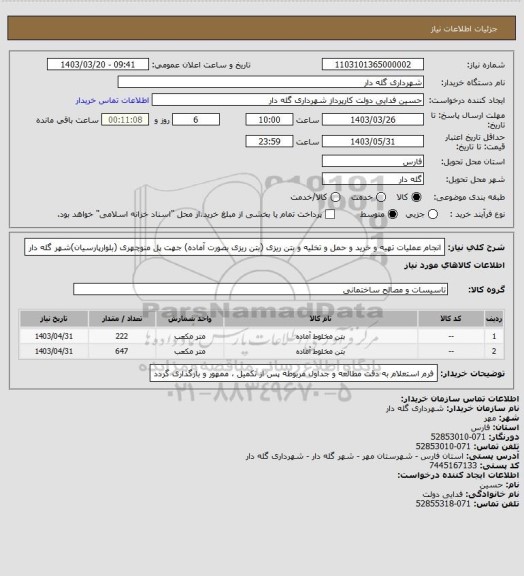Click the تعداد / مقدار column header
The width and height of the screenshot is (524, 576).
[122, 319]
